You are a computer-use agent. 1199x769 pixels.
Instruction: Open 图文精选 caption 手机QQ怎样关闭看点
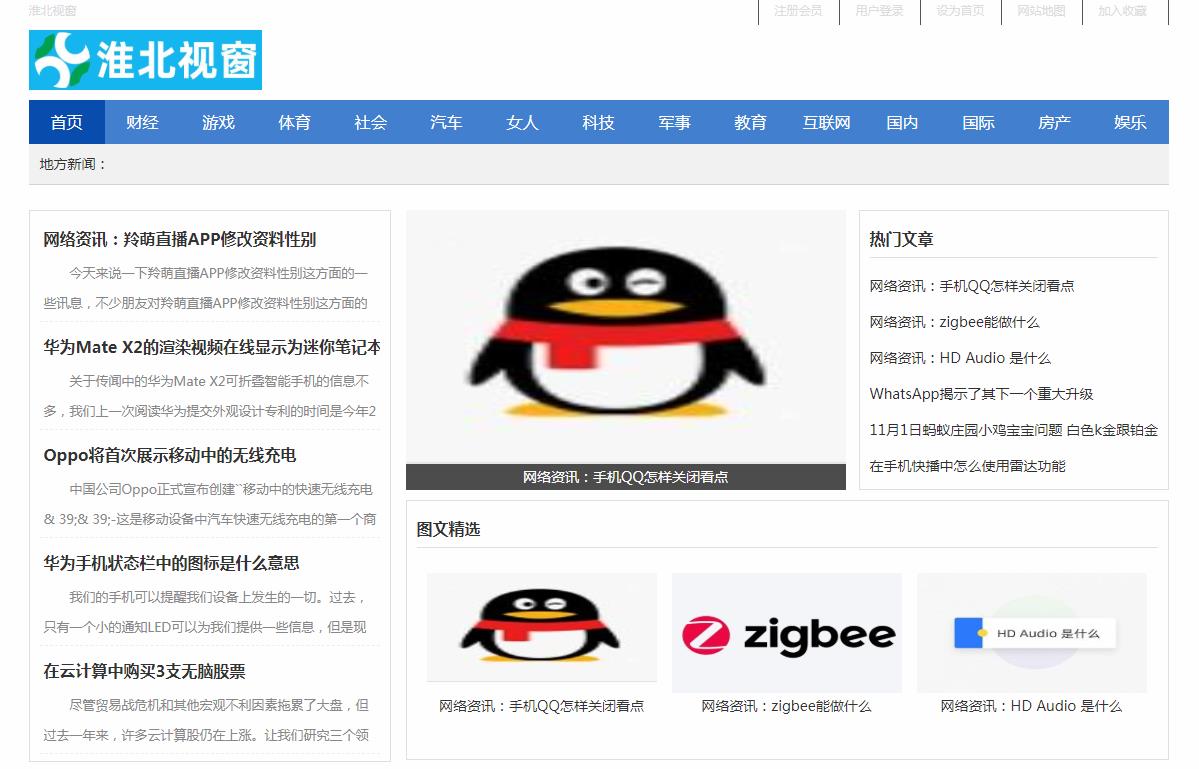[541, 706]
